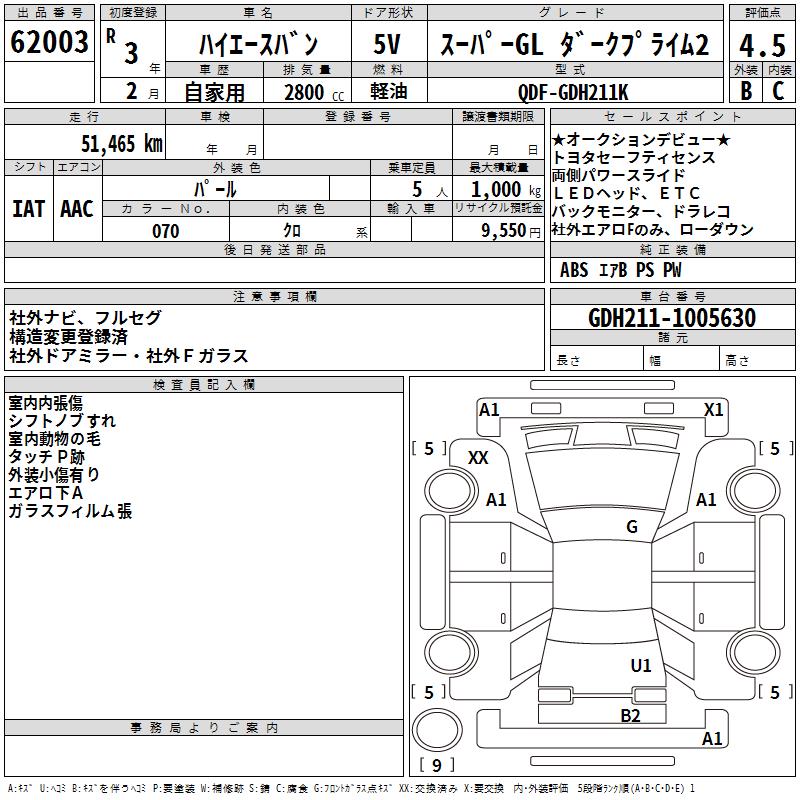Click the spare tire value [9]
Viewport: 800px width, 800px height.
437,765
